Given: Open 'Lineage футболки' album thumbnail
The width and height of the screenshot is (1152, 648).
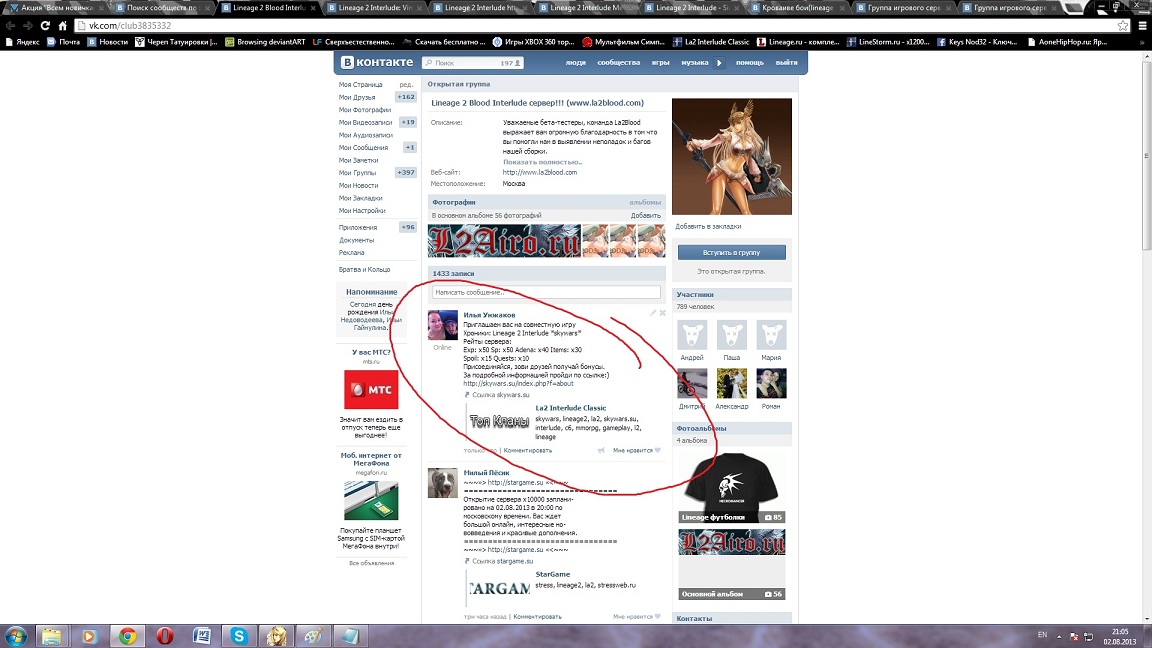Looking at the screenshot, I should pyautogui.click(x=732, y=488).
